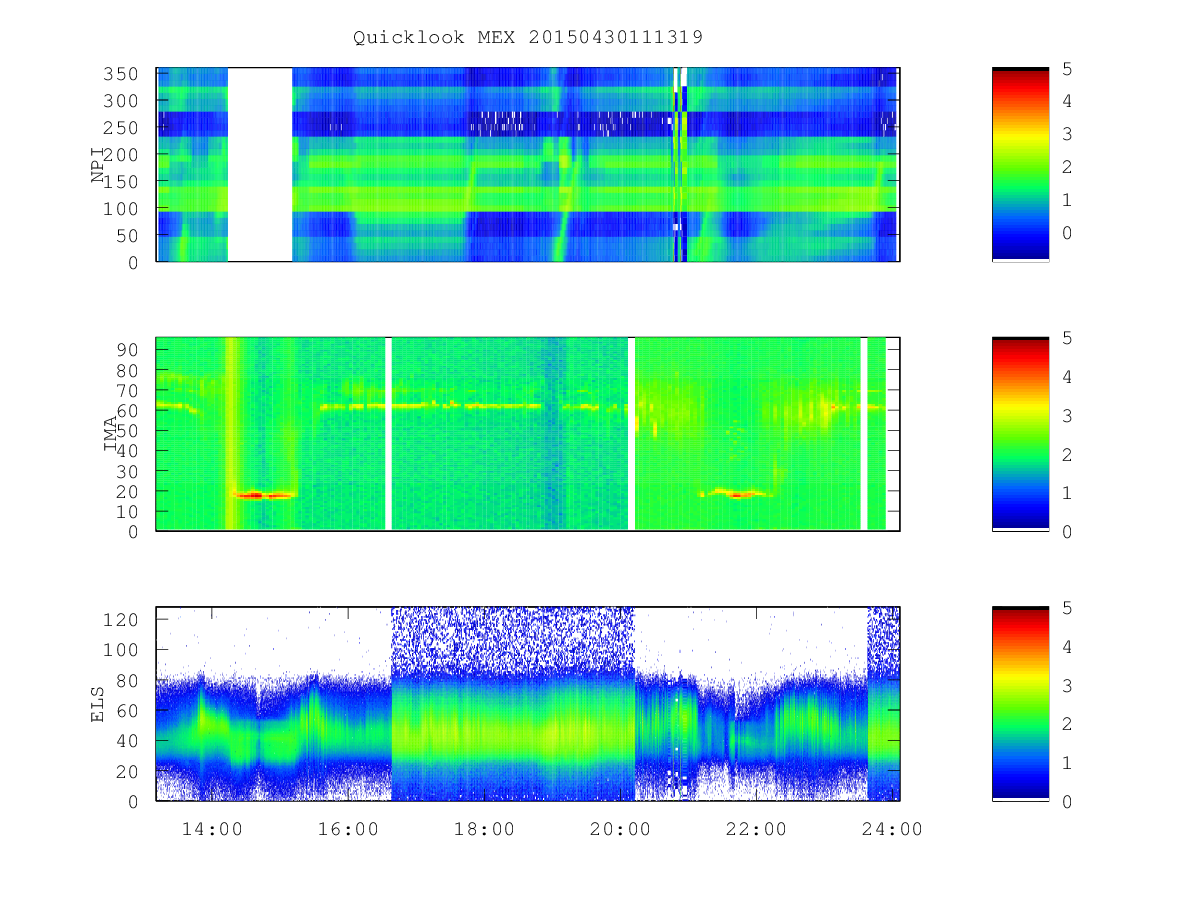Click the 16:00 time tick label
The image size is (1200, 900).
tap(348, 829)
